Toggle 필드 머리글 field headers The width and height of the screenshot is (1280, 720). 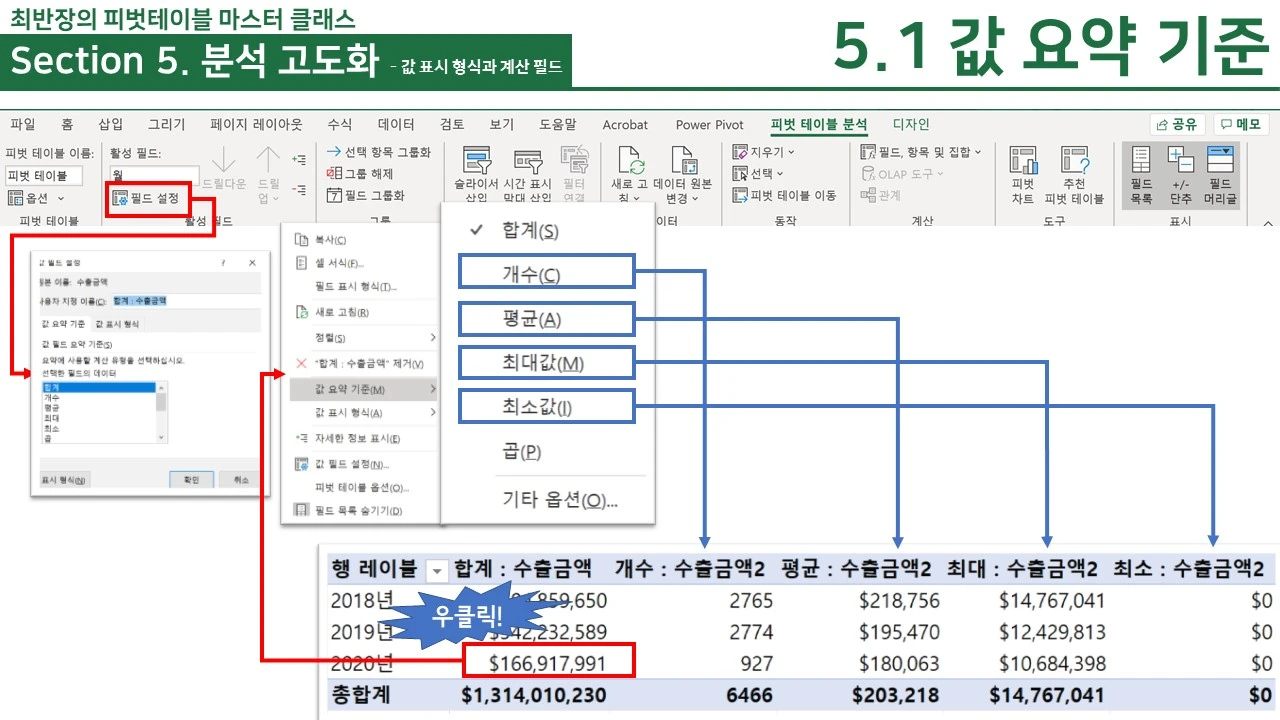[x=1222, y=175]
